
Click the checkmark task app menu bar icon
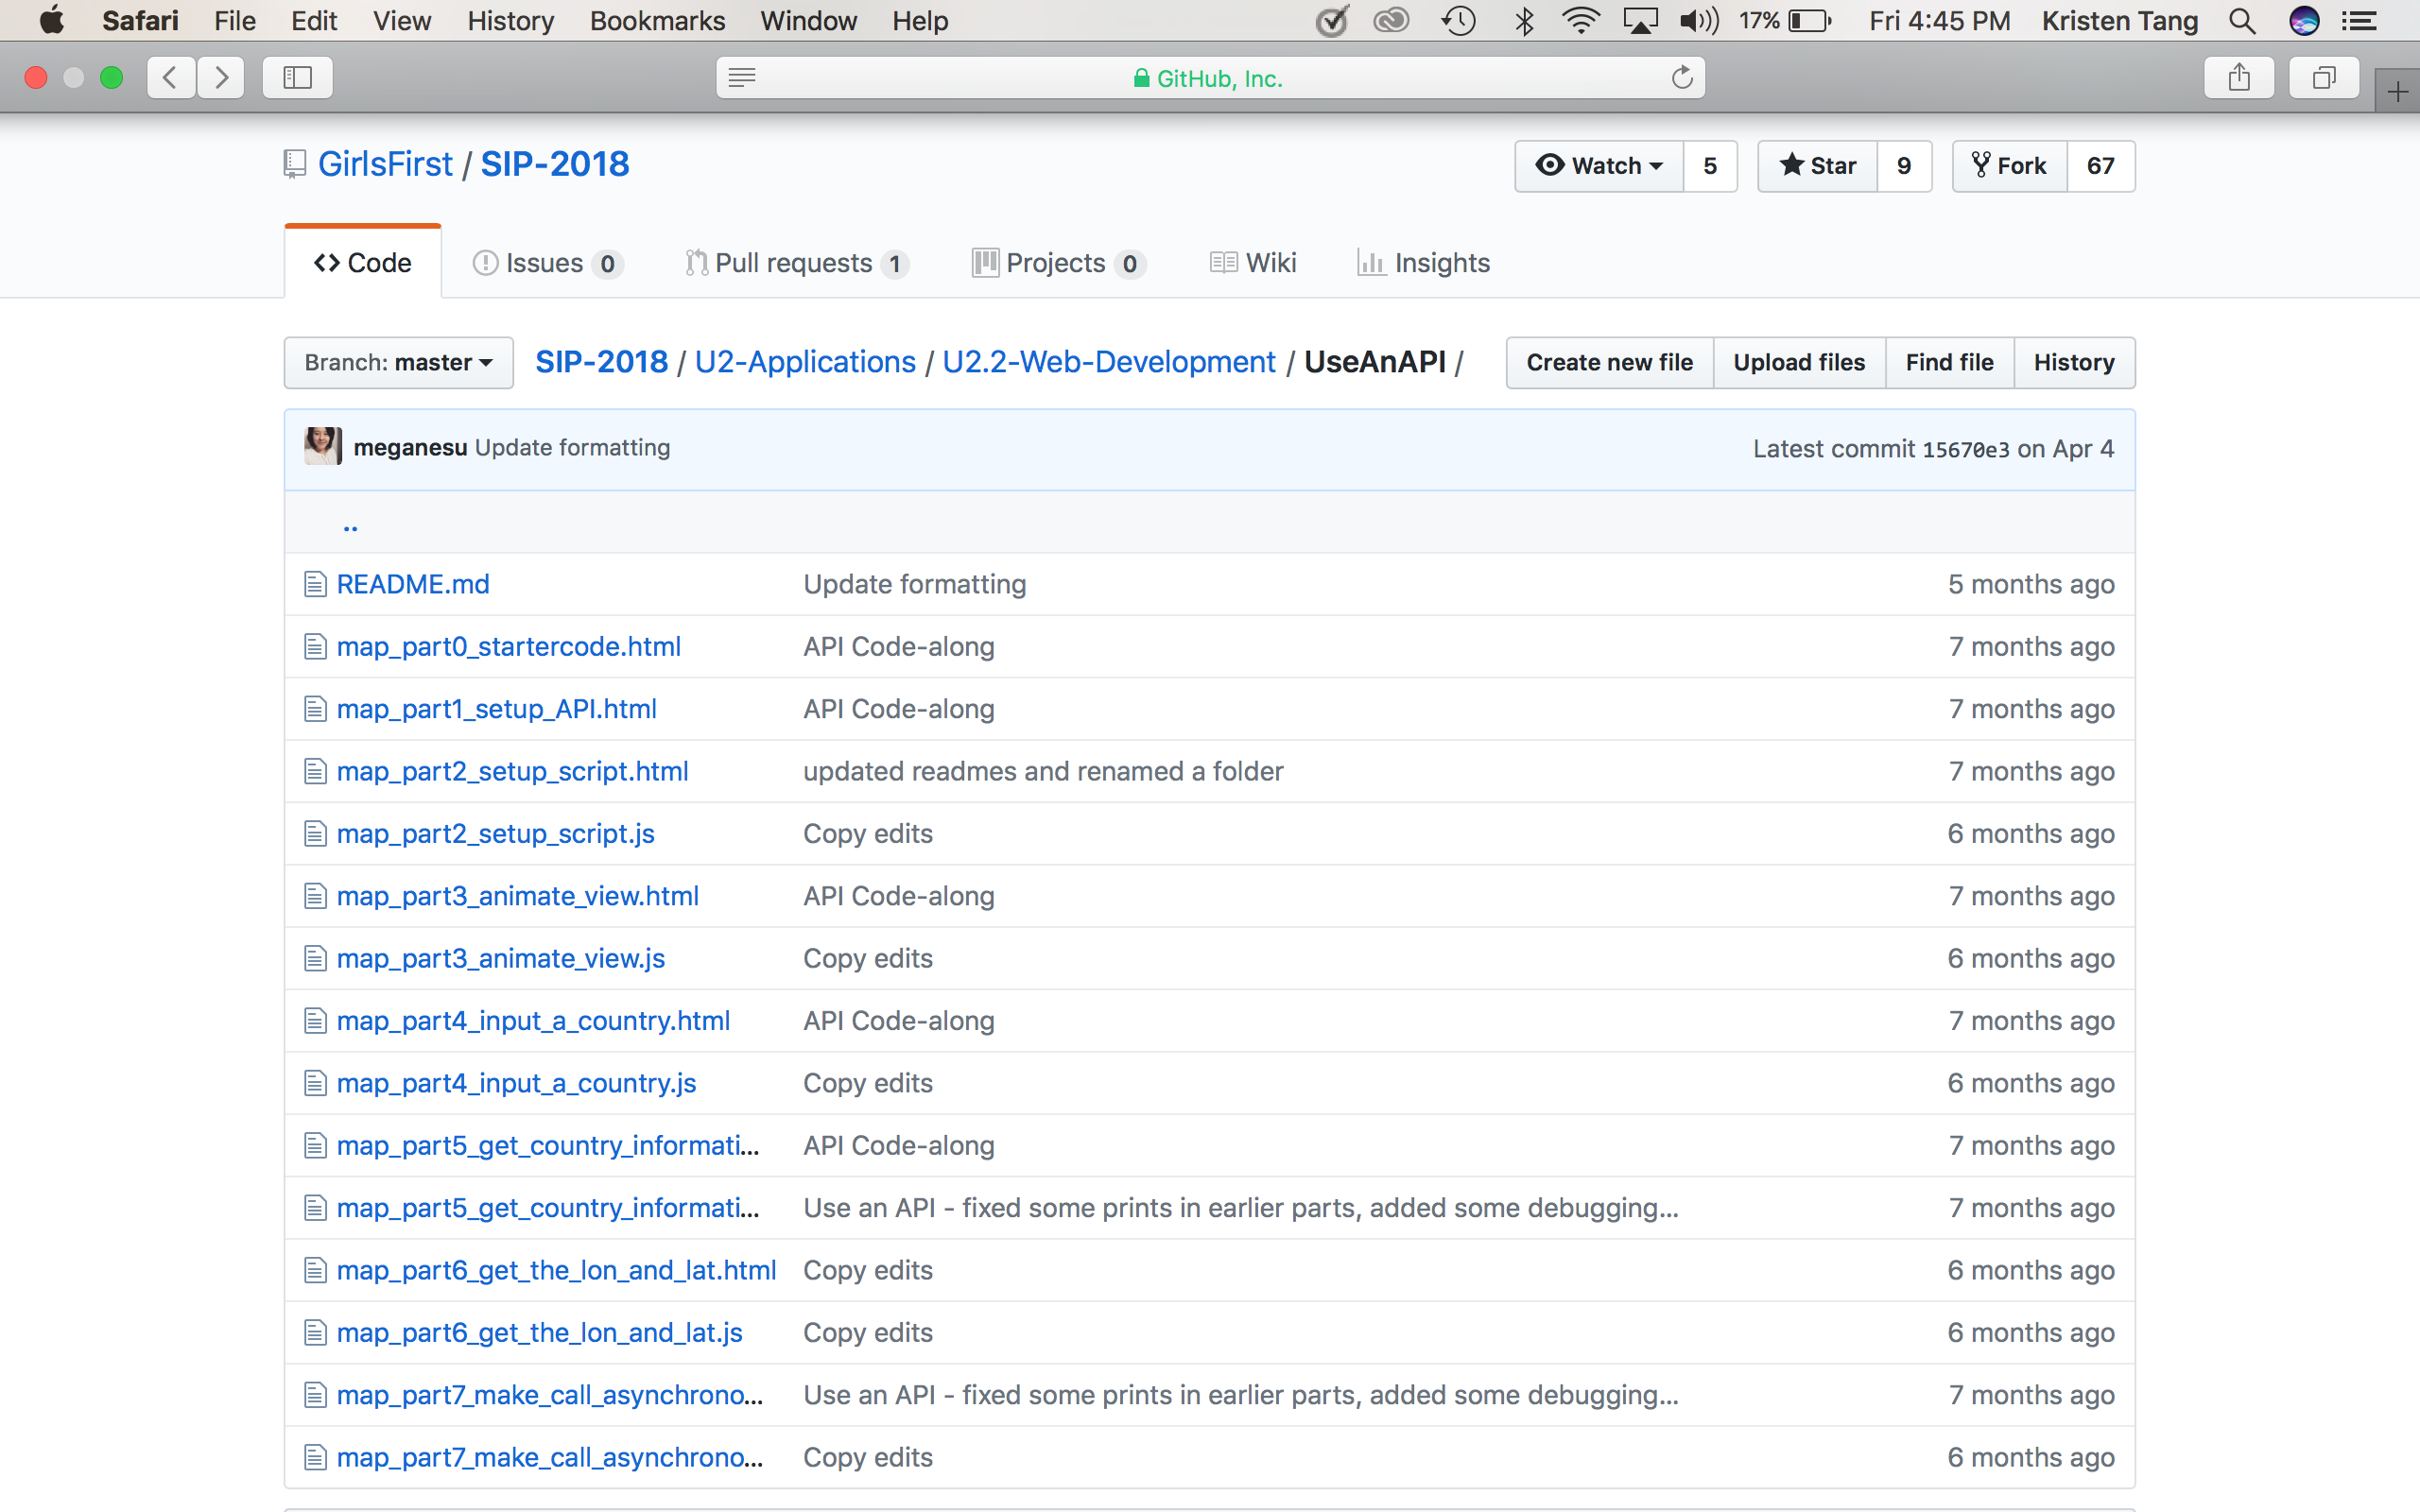tap(1331, 21)
